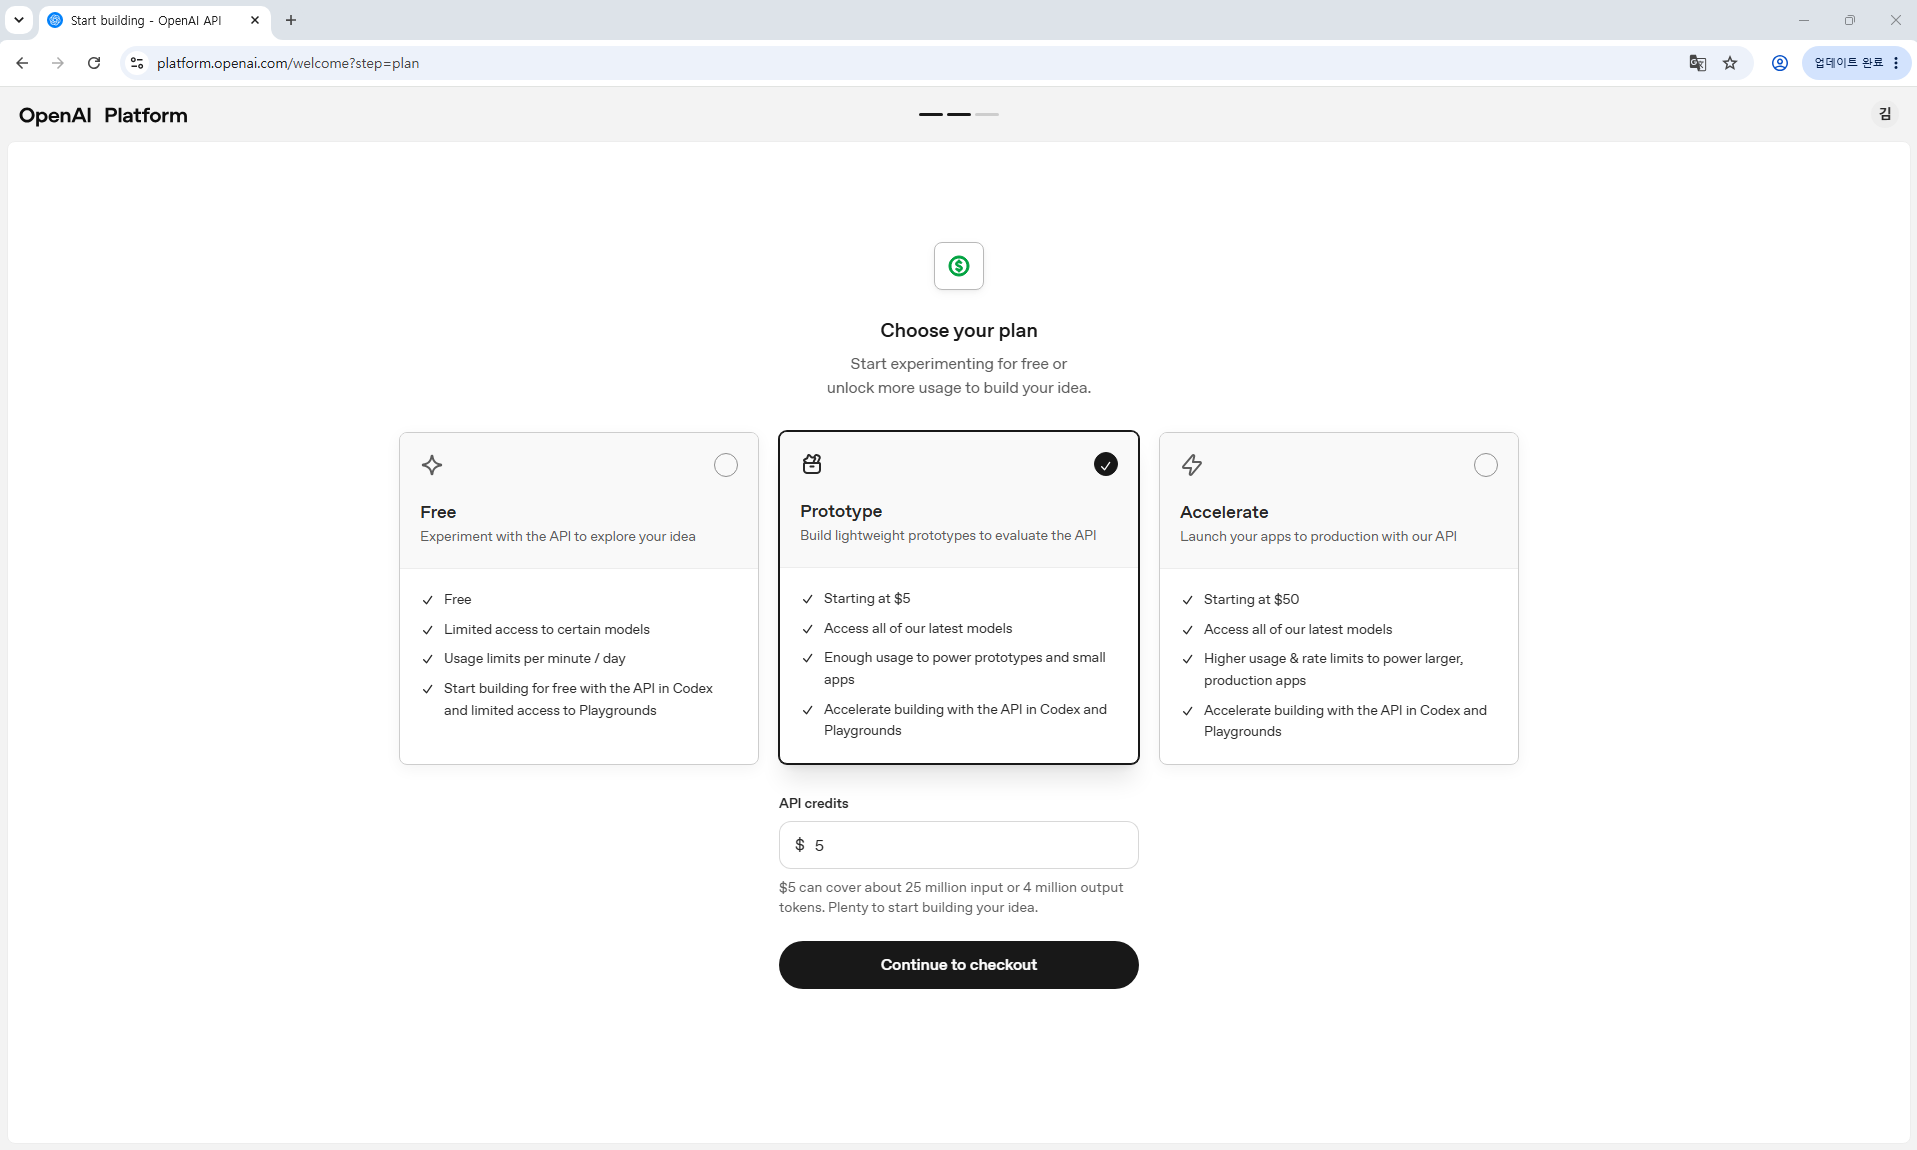
Task: Click the Accelerate lightning bolt icon
Action: [1192, 465]
